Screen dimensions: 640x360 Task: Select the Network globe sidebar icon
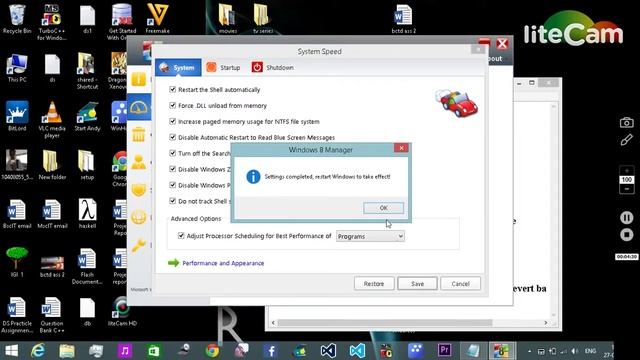[x=139, y=217]
